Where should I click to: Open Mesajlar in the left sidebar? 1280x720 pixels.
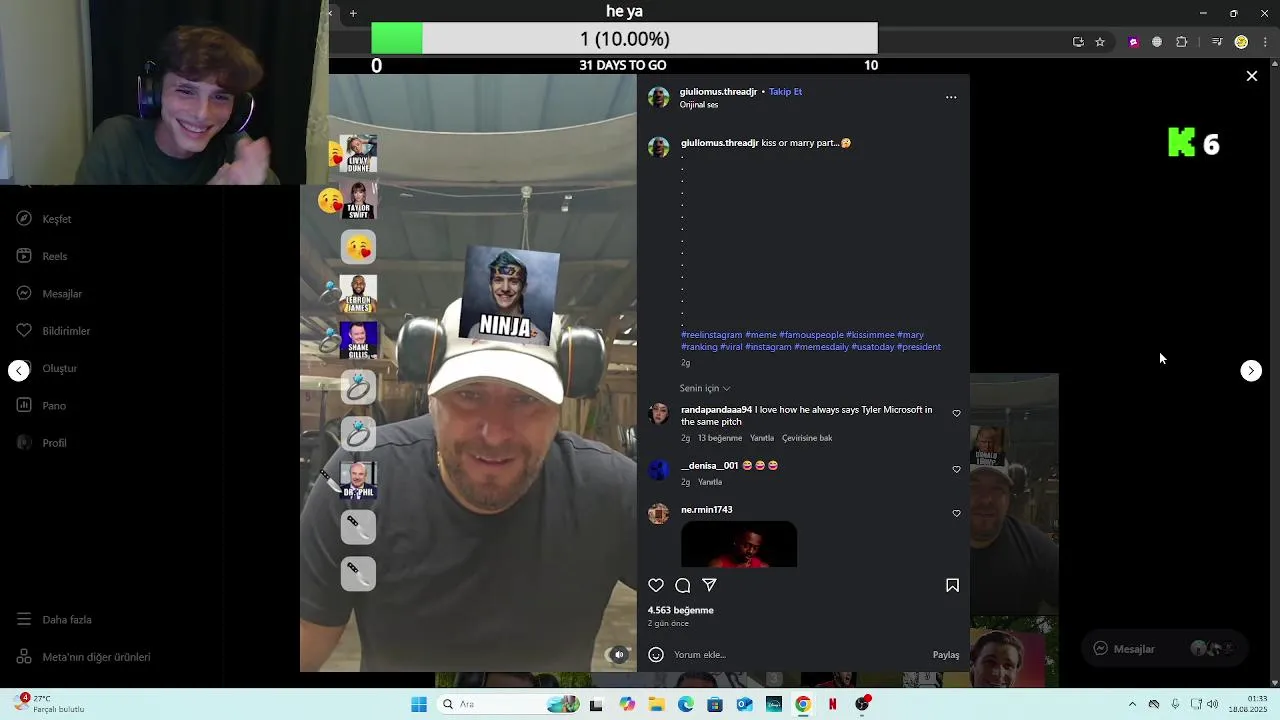(x=49, y=293)
